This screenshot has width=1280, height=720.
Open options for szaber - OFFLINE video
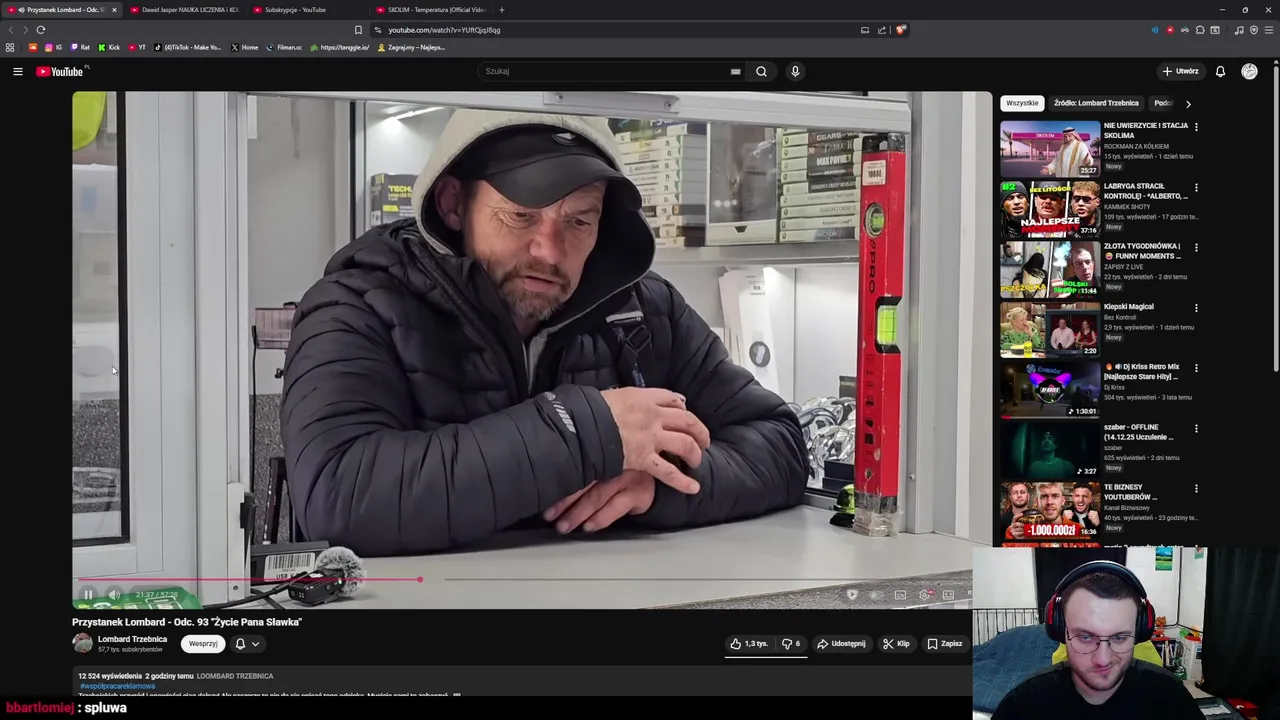pos(1196,428)
